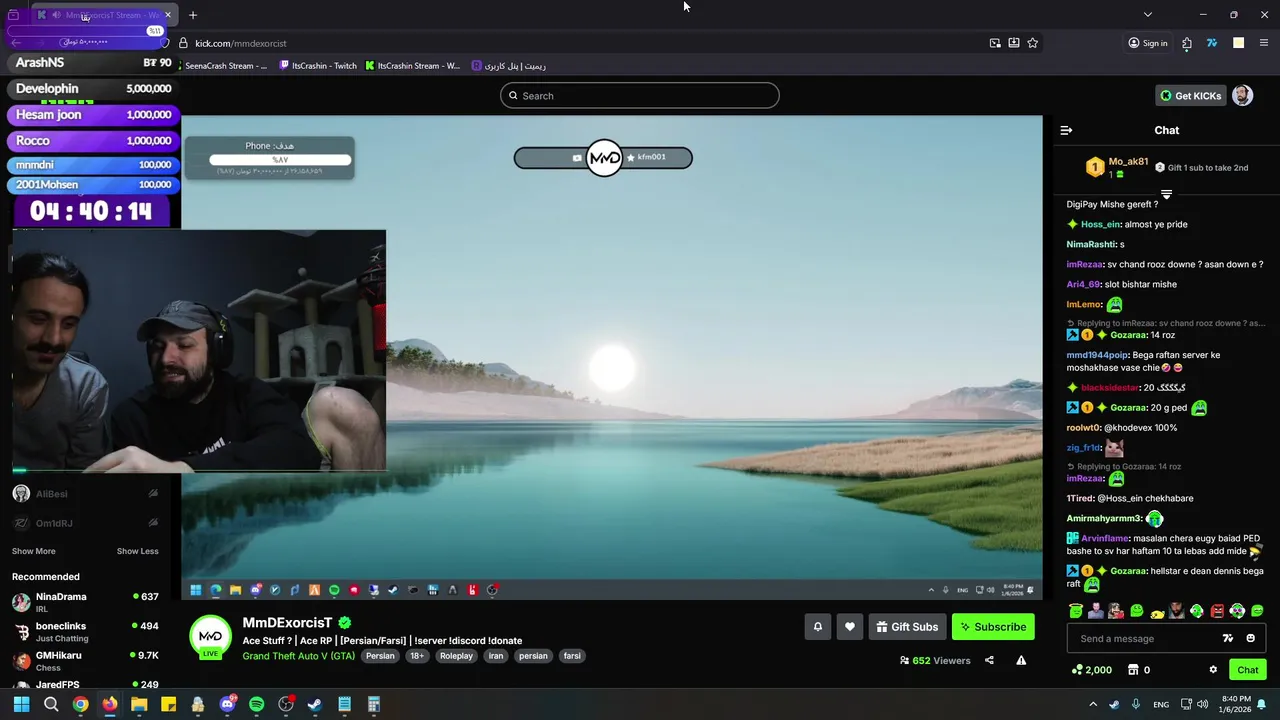Show hidden system tray icons
The height and width of the screenshot is (720, 1280).
[x=1092, y=704]
